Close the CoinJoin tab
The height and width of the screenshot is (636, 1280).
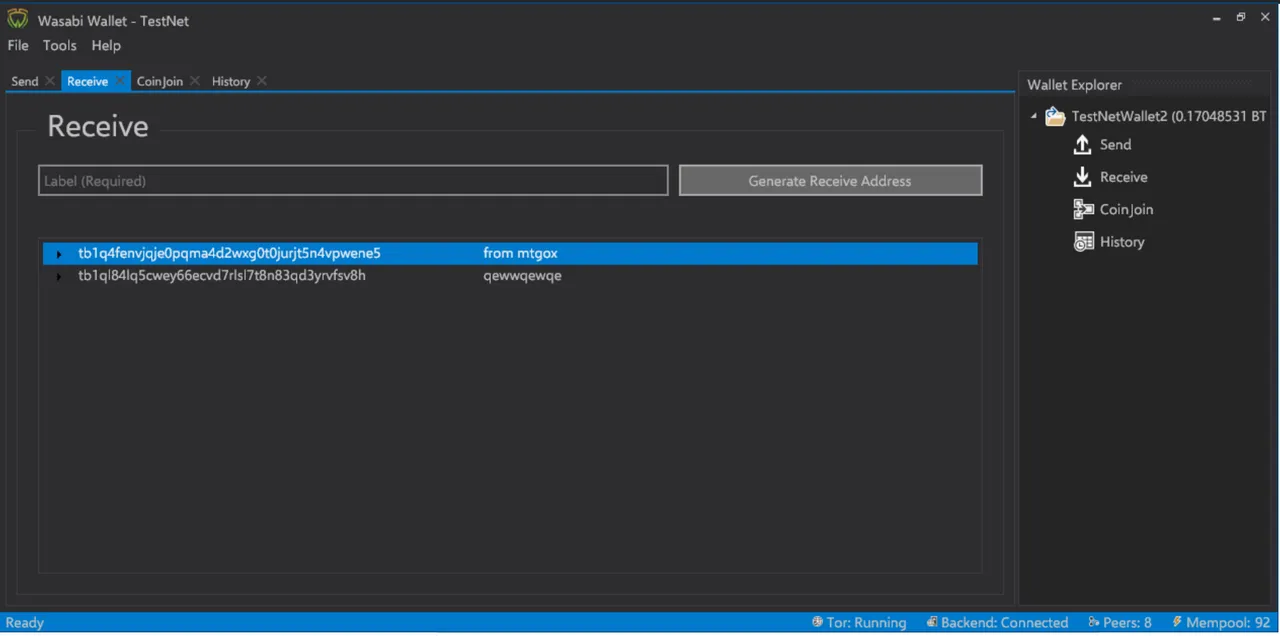point(195,81)
